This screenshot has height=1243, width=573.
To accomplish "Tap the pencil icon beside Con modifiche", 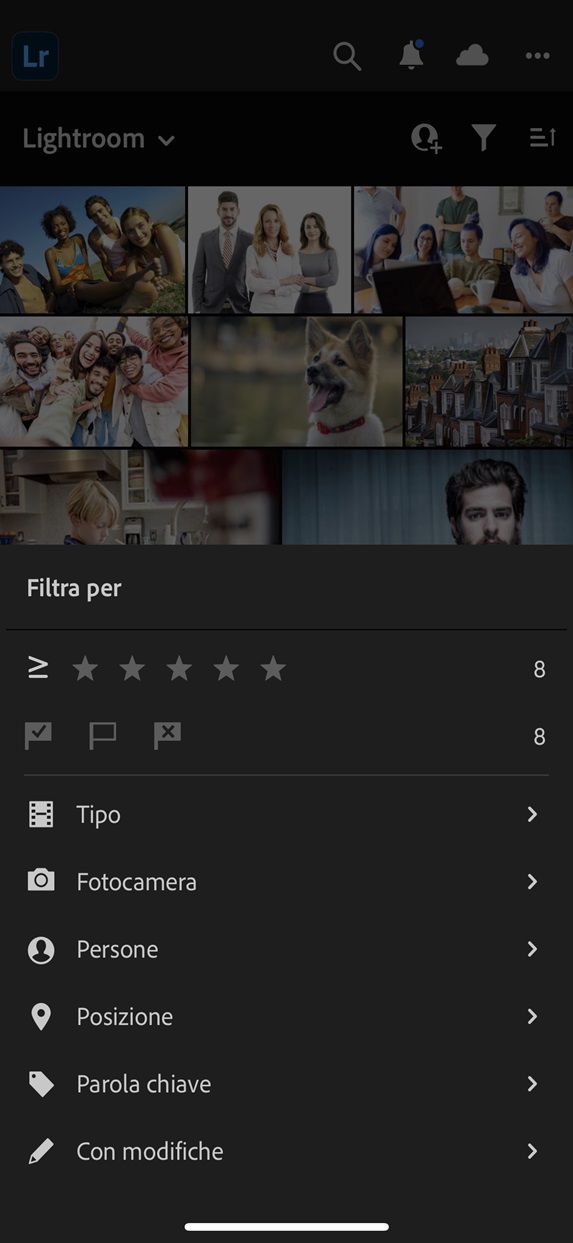I will click(x=41, y=1151).
